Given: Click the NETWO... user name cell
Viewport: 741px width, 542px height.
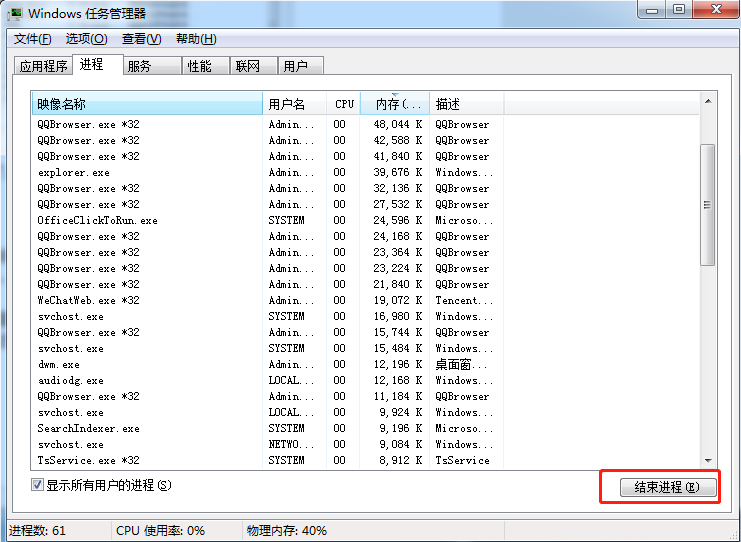Looking at the screenshot, I should (291, 444).
